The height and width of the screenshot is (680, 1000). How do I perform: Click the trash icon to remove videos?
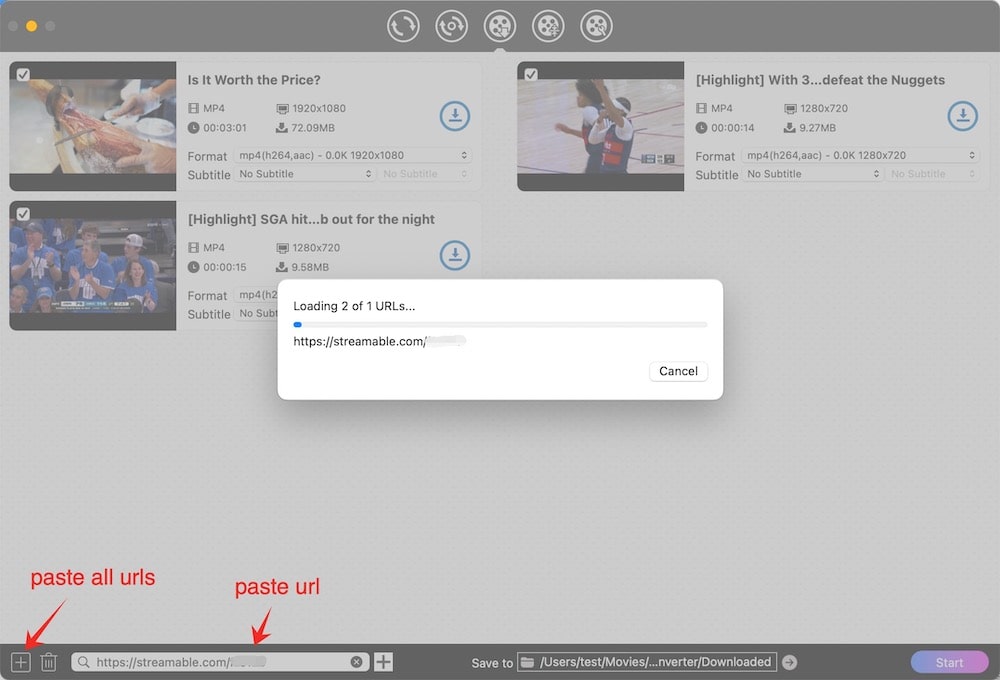(x=49, y=661)
